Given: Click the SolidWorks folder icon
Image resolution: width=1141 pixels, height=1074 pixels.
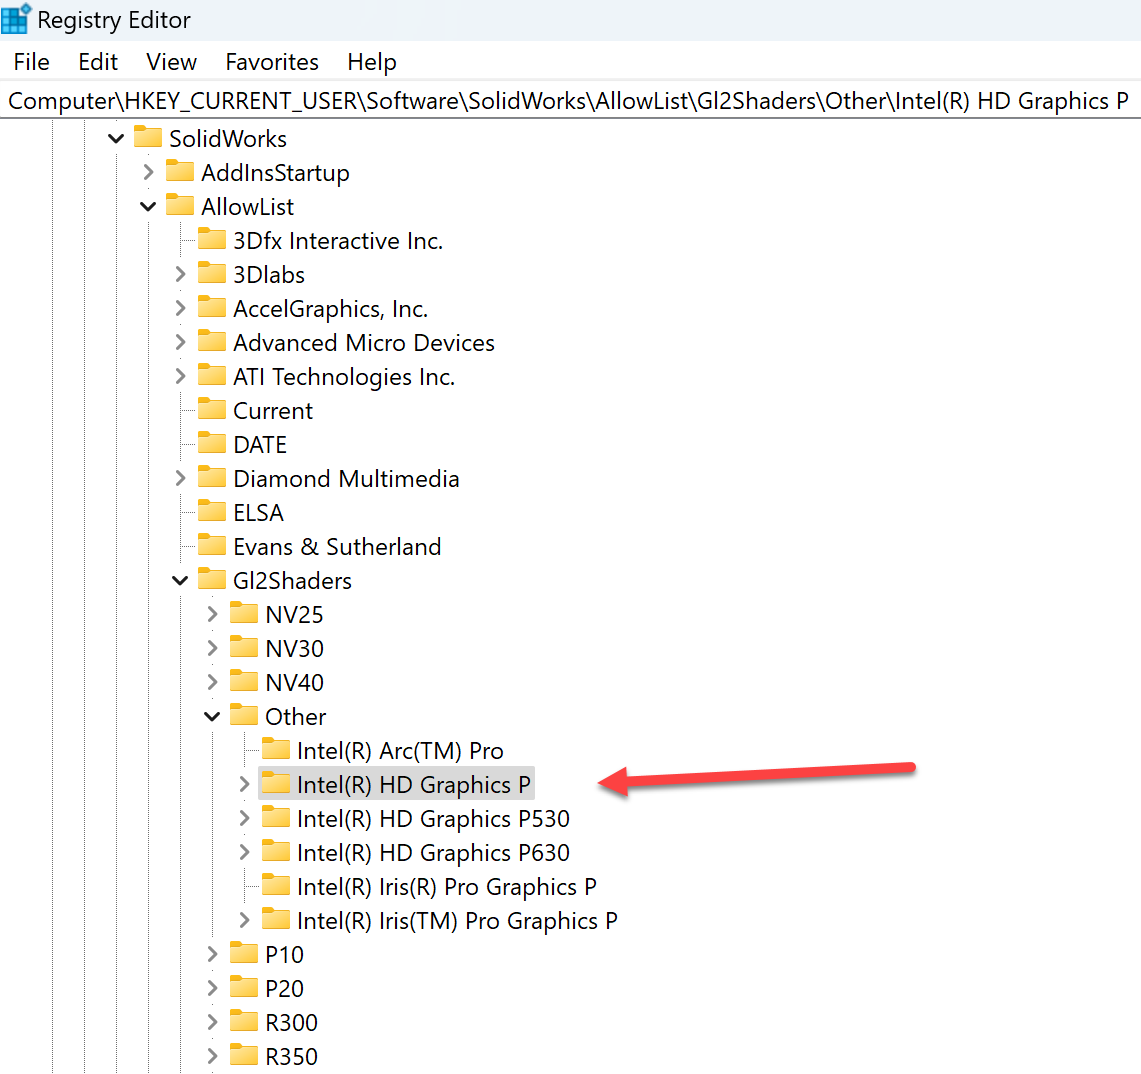Looking at the screenshot, I should pos(150,138).
